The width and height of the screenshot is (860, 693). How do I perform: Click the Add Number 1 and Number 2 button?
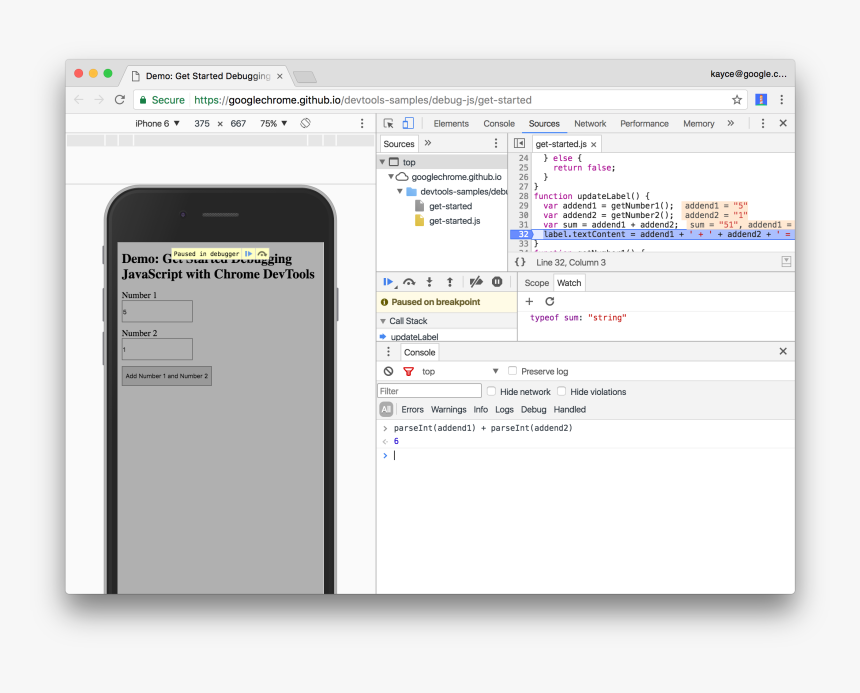pyautogui.click(x=166, y=375)
